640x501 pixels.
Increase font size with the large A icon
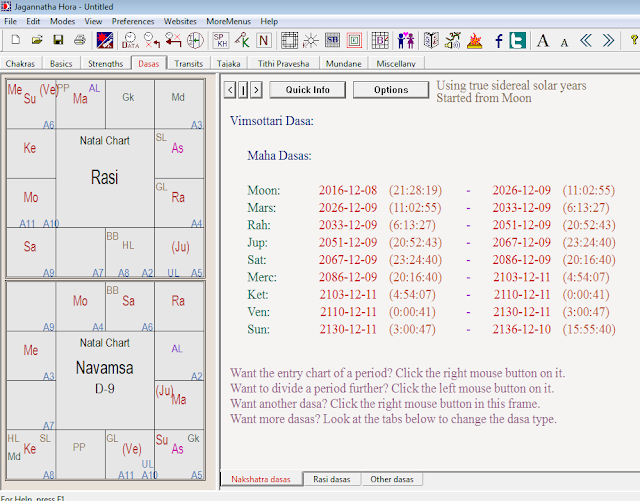pos(543,40)
